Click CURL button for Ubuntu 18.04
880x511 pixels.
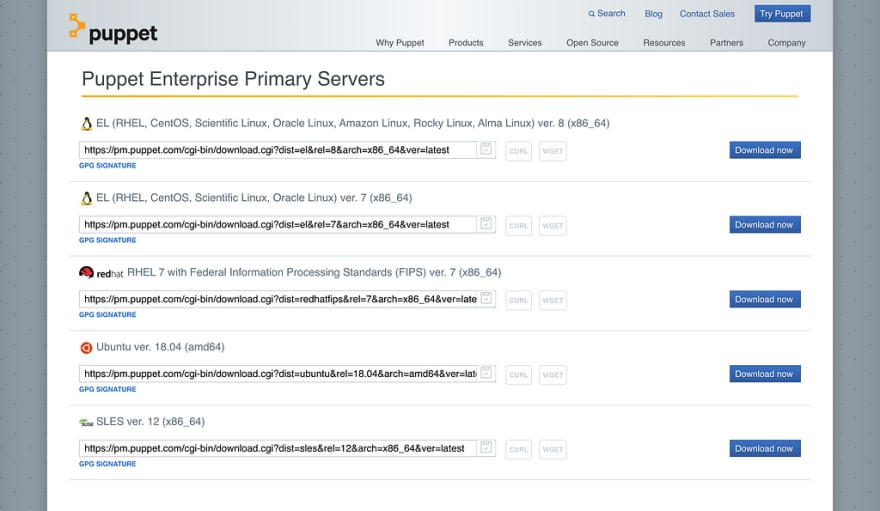pos(518,375)
